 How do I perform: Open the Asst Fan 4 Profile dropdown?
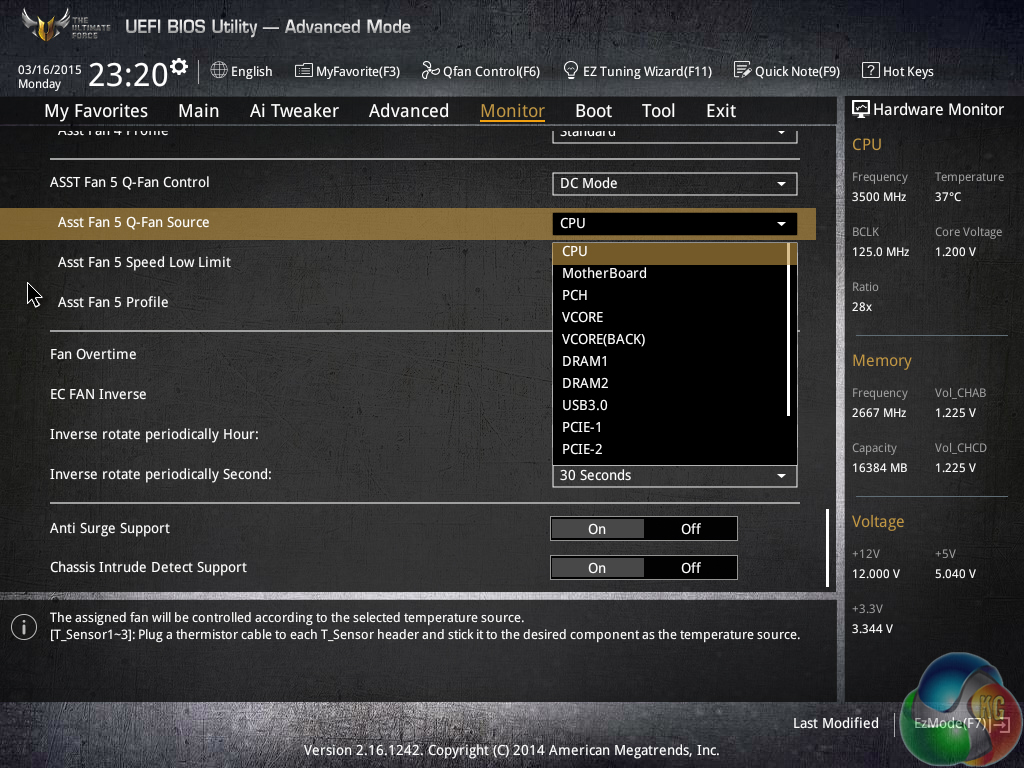coord(674,135)
